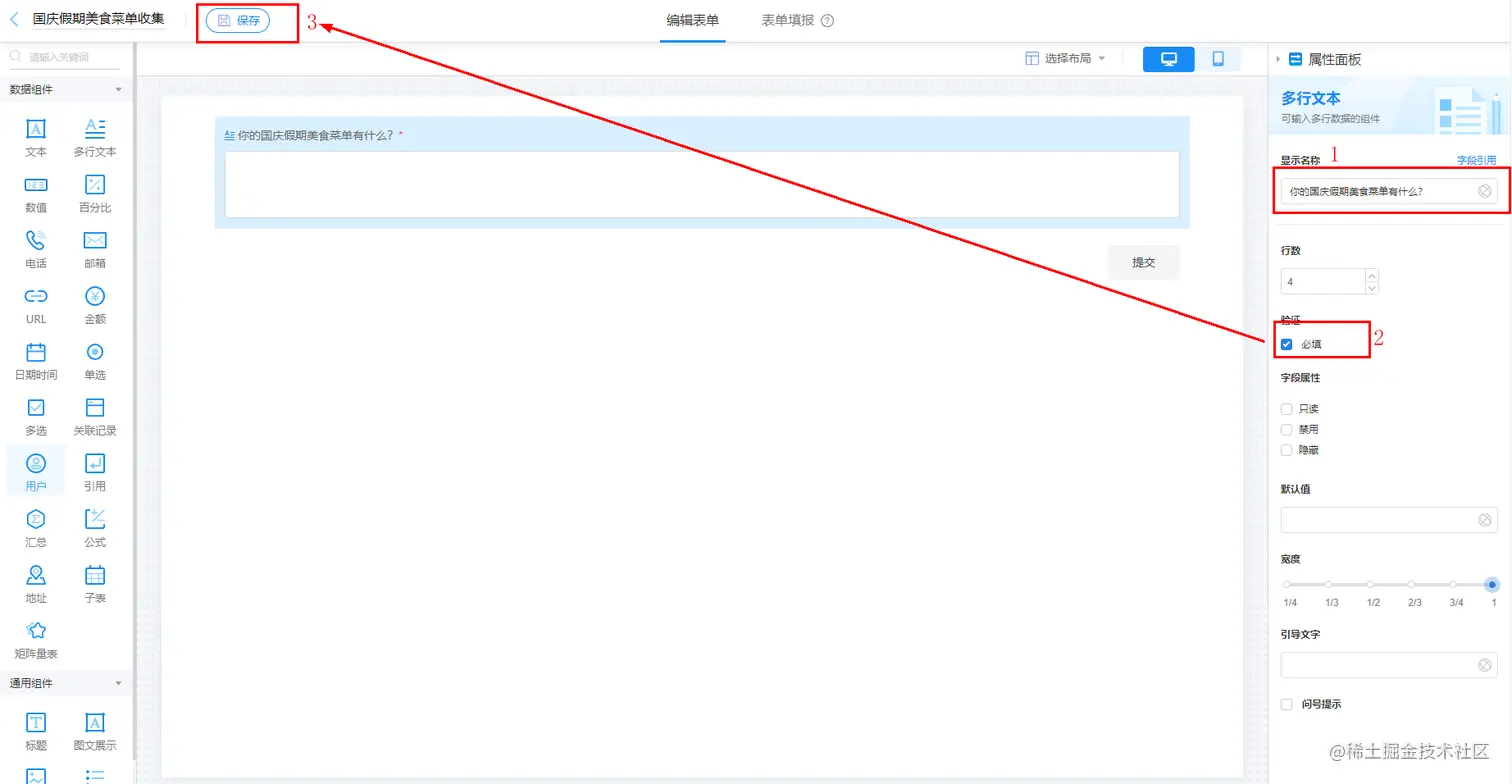Add a 公式 formula component

click(x=95, y=529)
